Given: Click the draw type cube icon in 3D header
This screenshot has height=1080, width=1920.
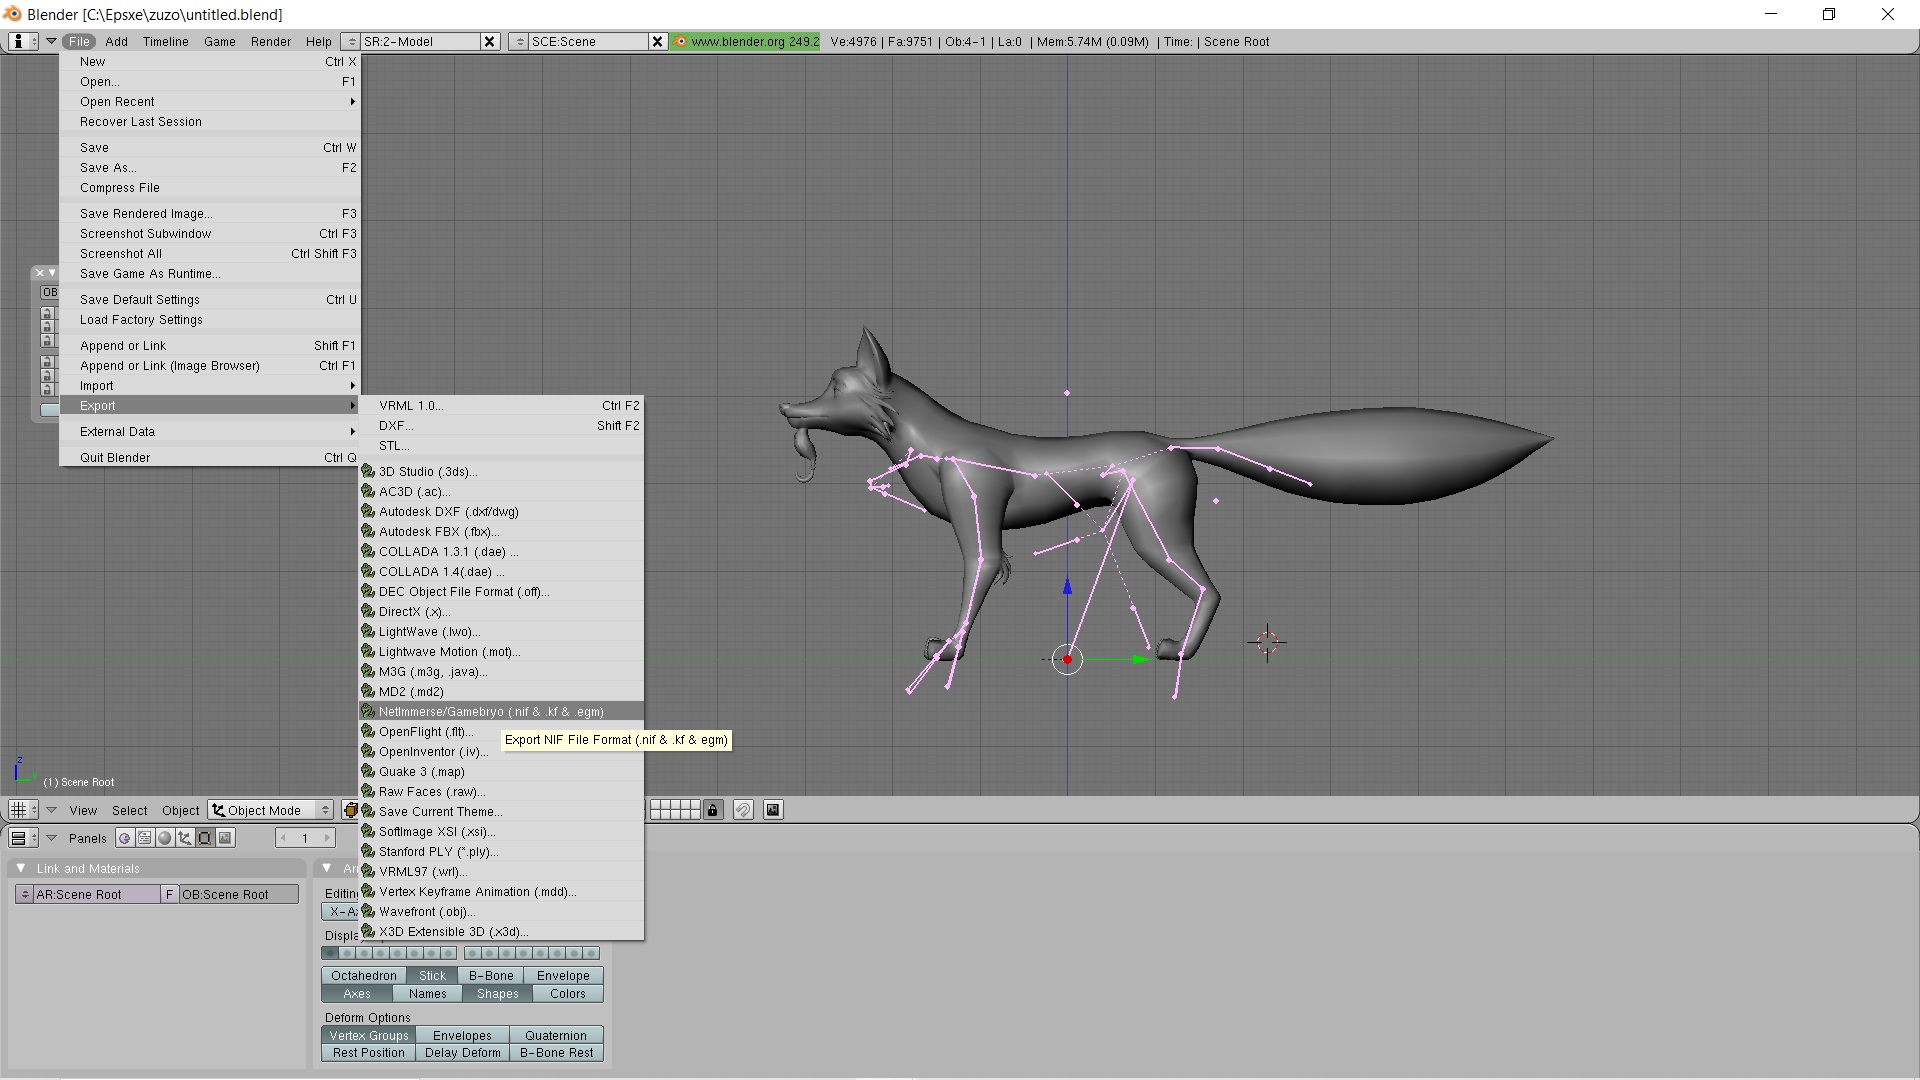Looking at the screenshot, I should point(350,810).
